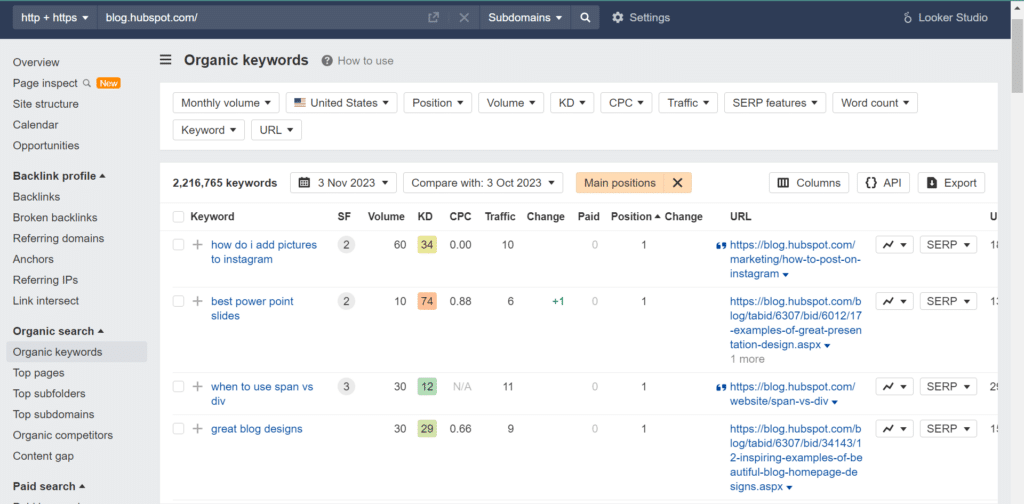Open keyword link great blog designs
The height and width of the screenshot is (504, 1024).
(x=257, y=429)
